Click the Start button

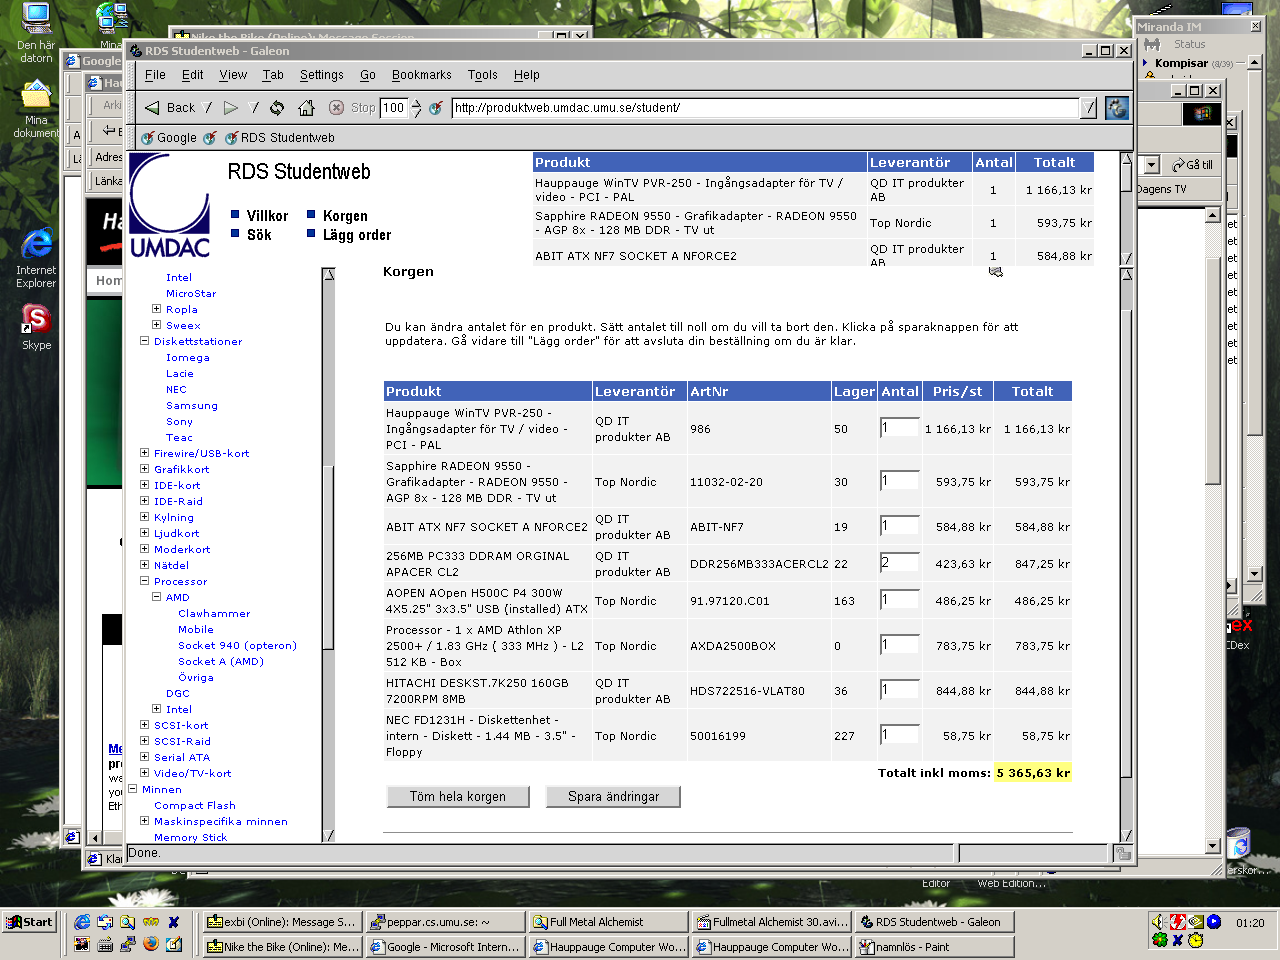tap(29, 922)
